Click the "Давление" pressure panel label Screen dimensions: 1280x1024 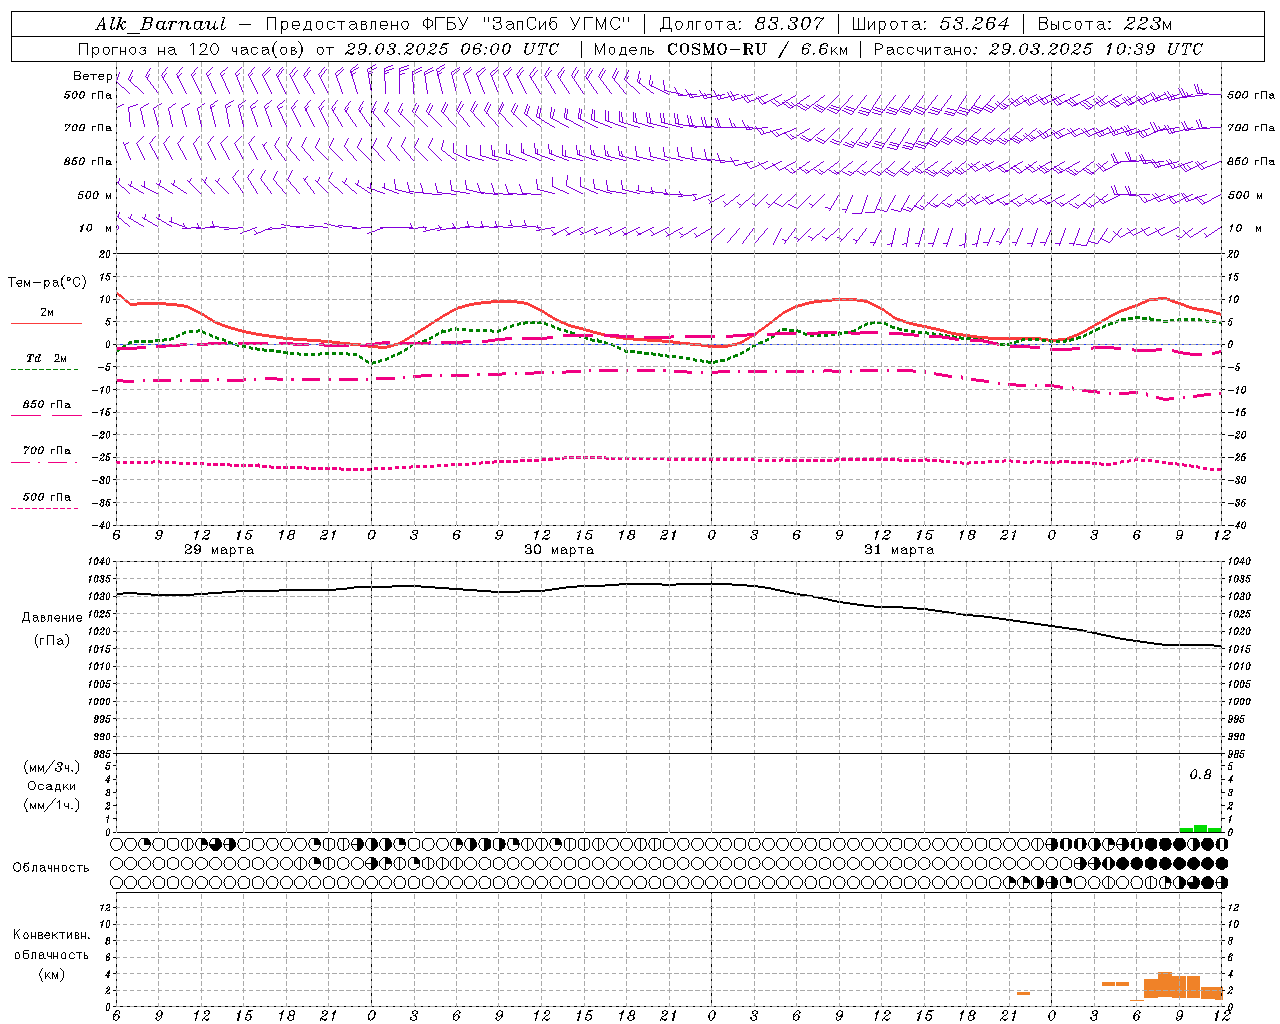52,618
